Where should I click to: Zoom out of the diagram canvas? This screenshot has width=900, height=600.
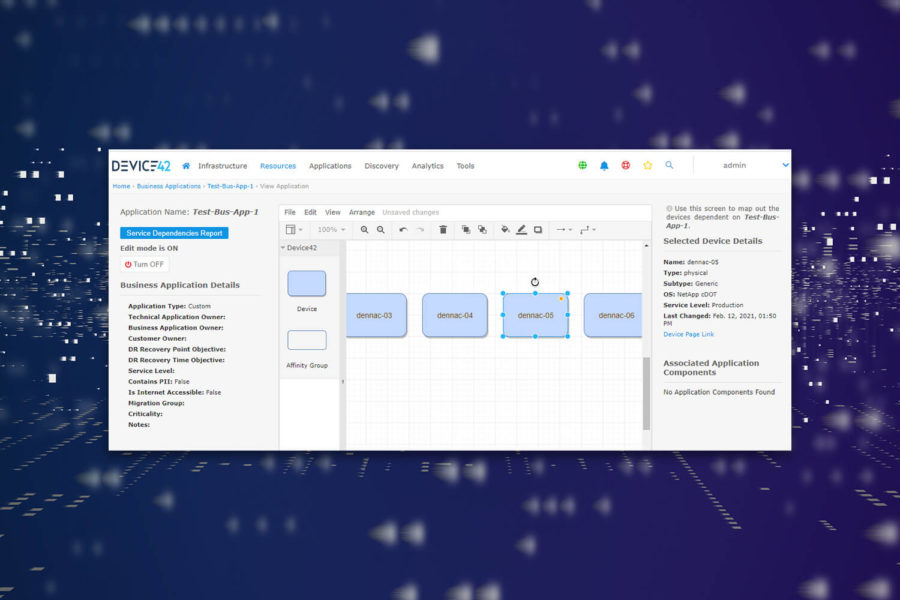tap(381, 230)
